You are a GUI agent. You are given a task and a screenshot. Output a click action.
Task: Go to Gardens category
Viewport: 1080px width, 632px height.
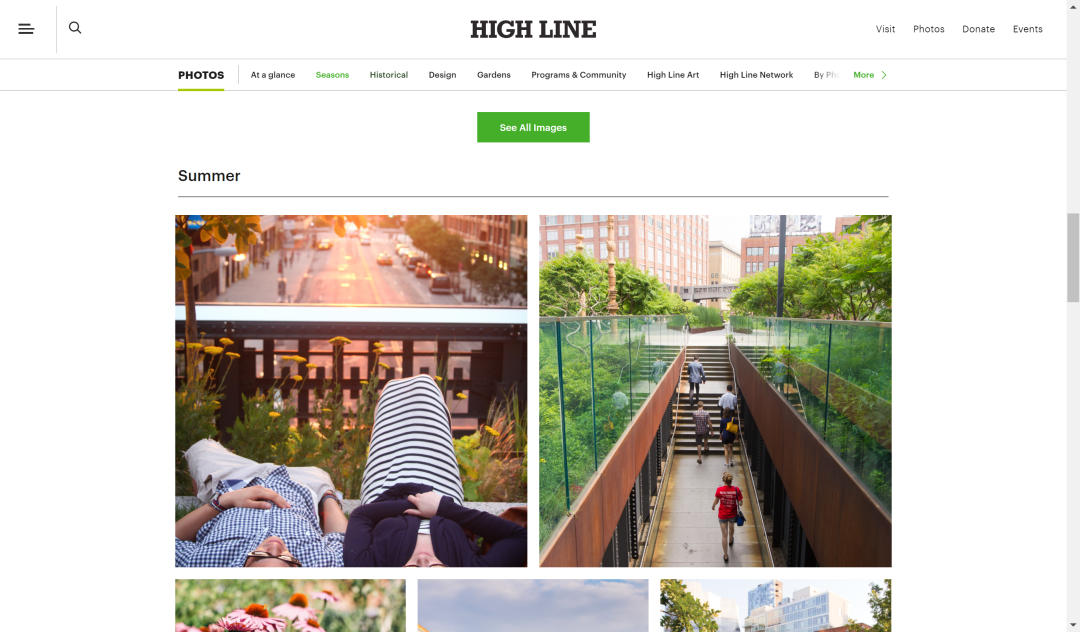[x=494, y=75]
